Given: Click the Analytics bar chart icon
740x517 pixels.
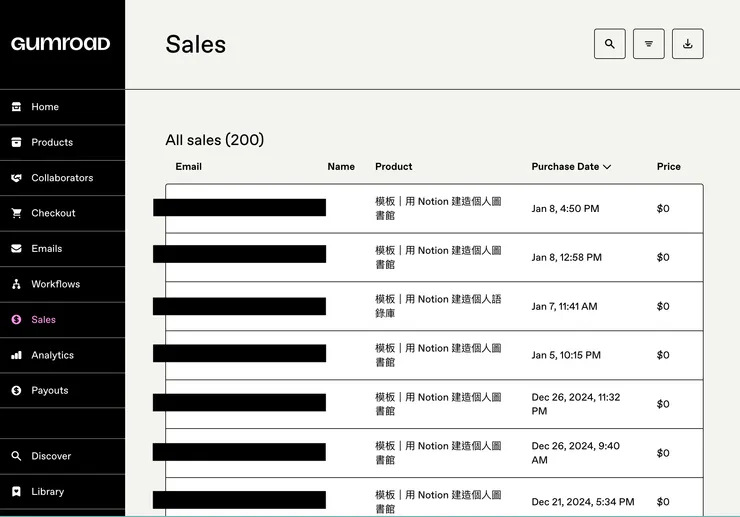Looking at the screenshot, I should click(x=16, y=355).
